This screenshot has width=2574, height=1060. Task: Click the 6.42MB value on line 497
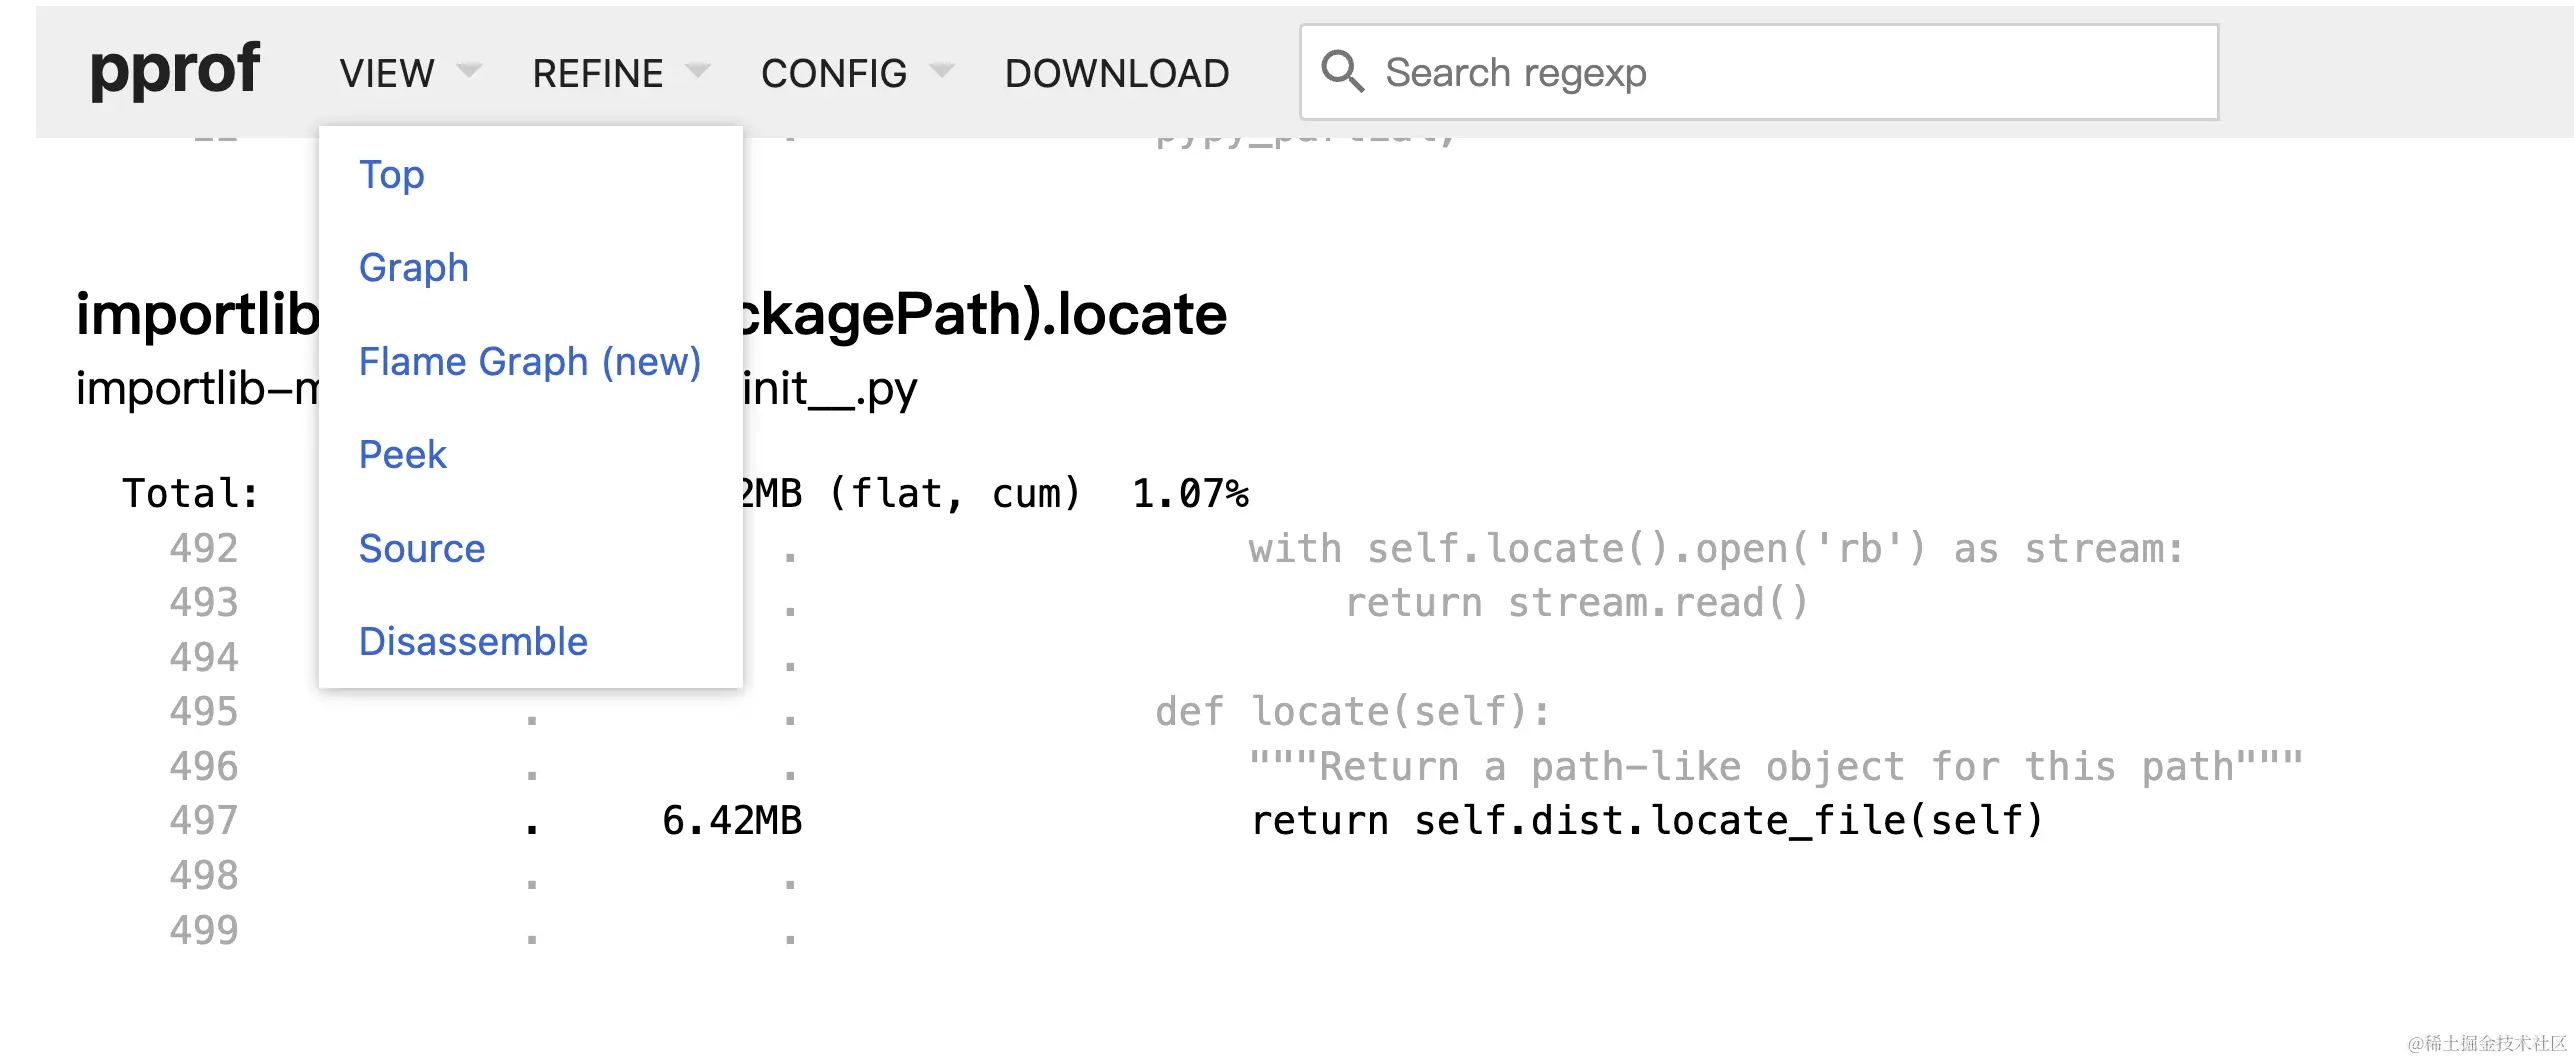[x=732, y=820]
